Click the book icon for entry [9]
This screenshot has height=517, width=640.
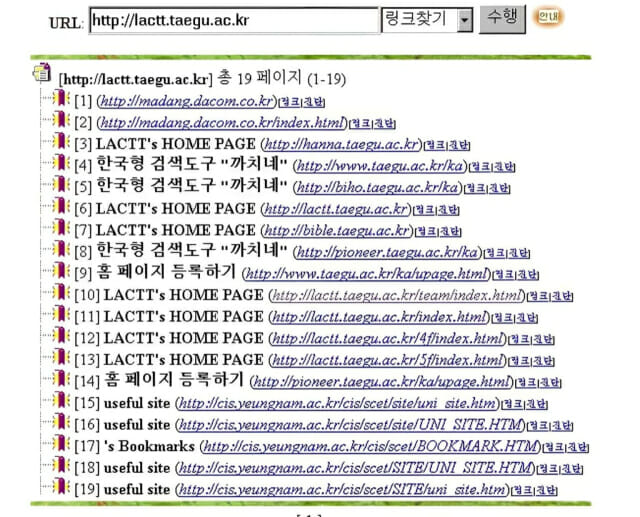[62, 273]
